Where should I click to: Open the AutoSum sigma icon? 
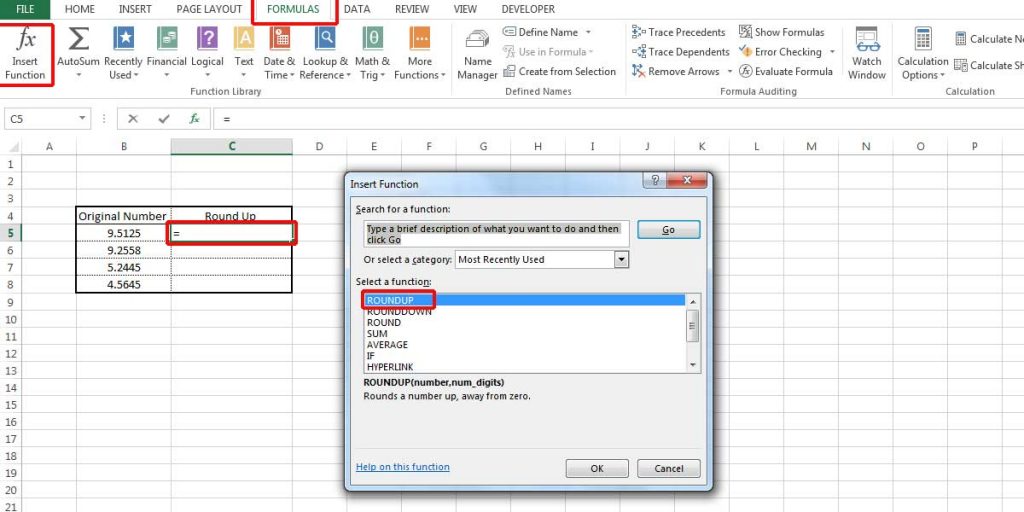point(78,39)
